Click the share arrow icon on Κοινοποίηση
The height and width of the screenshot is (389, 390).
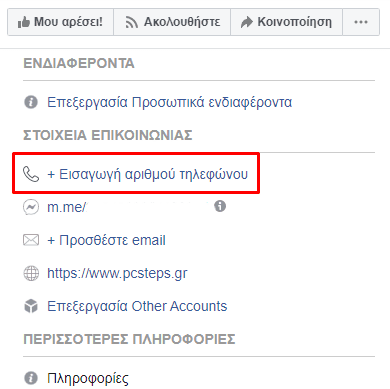247,22
